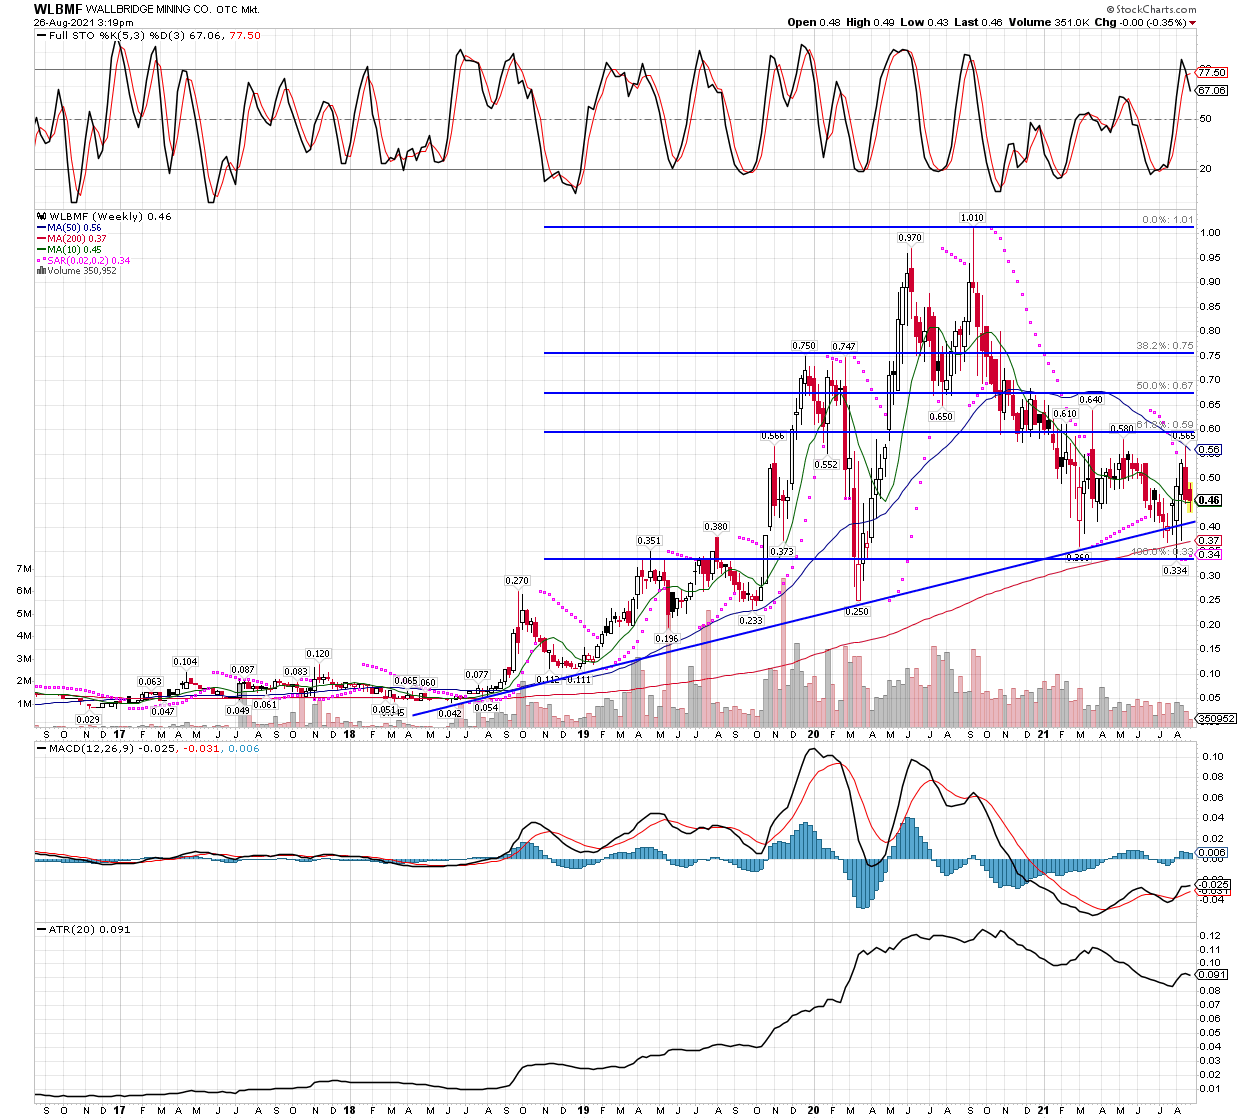
Task: Click the 0.373 price label
Action: 782,552
